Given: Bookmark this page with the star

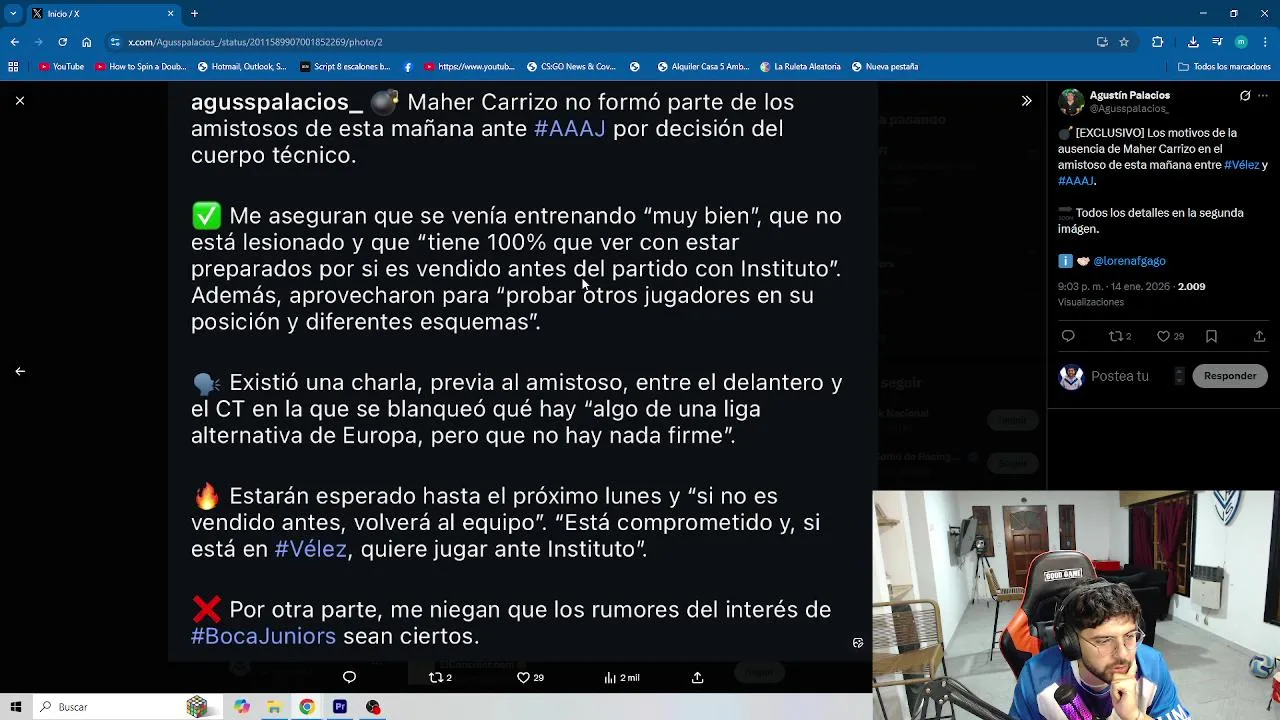Looking at the screenshot, I should [1124, 42].
